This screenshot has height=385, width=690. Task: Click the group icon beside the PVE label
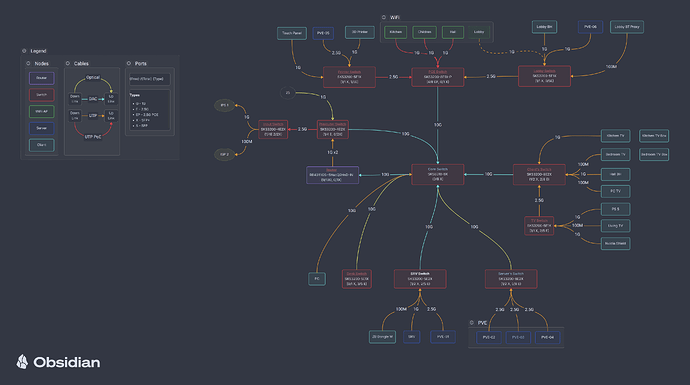[x=472, y=323]
